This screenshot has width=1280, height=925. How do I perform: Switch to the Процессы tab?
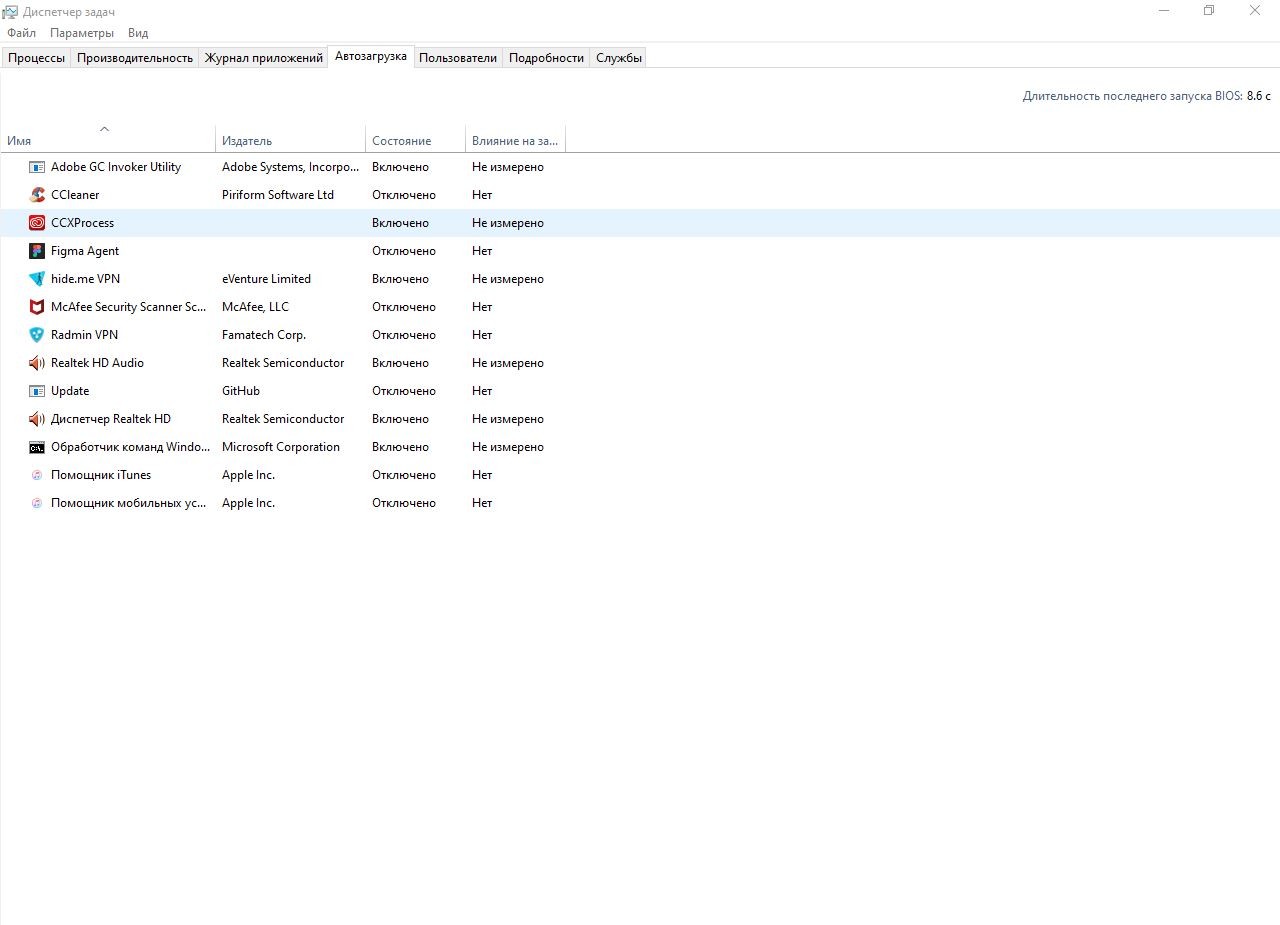[x=37, y=58]
